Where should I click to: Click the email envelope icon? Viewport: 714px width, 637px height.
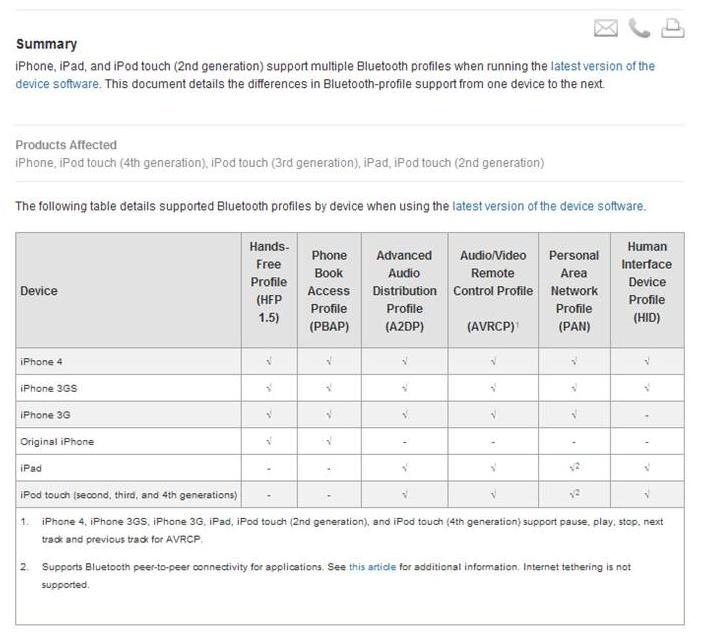606,29
